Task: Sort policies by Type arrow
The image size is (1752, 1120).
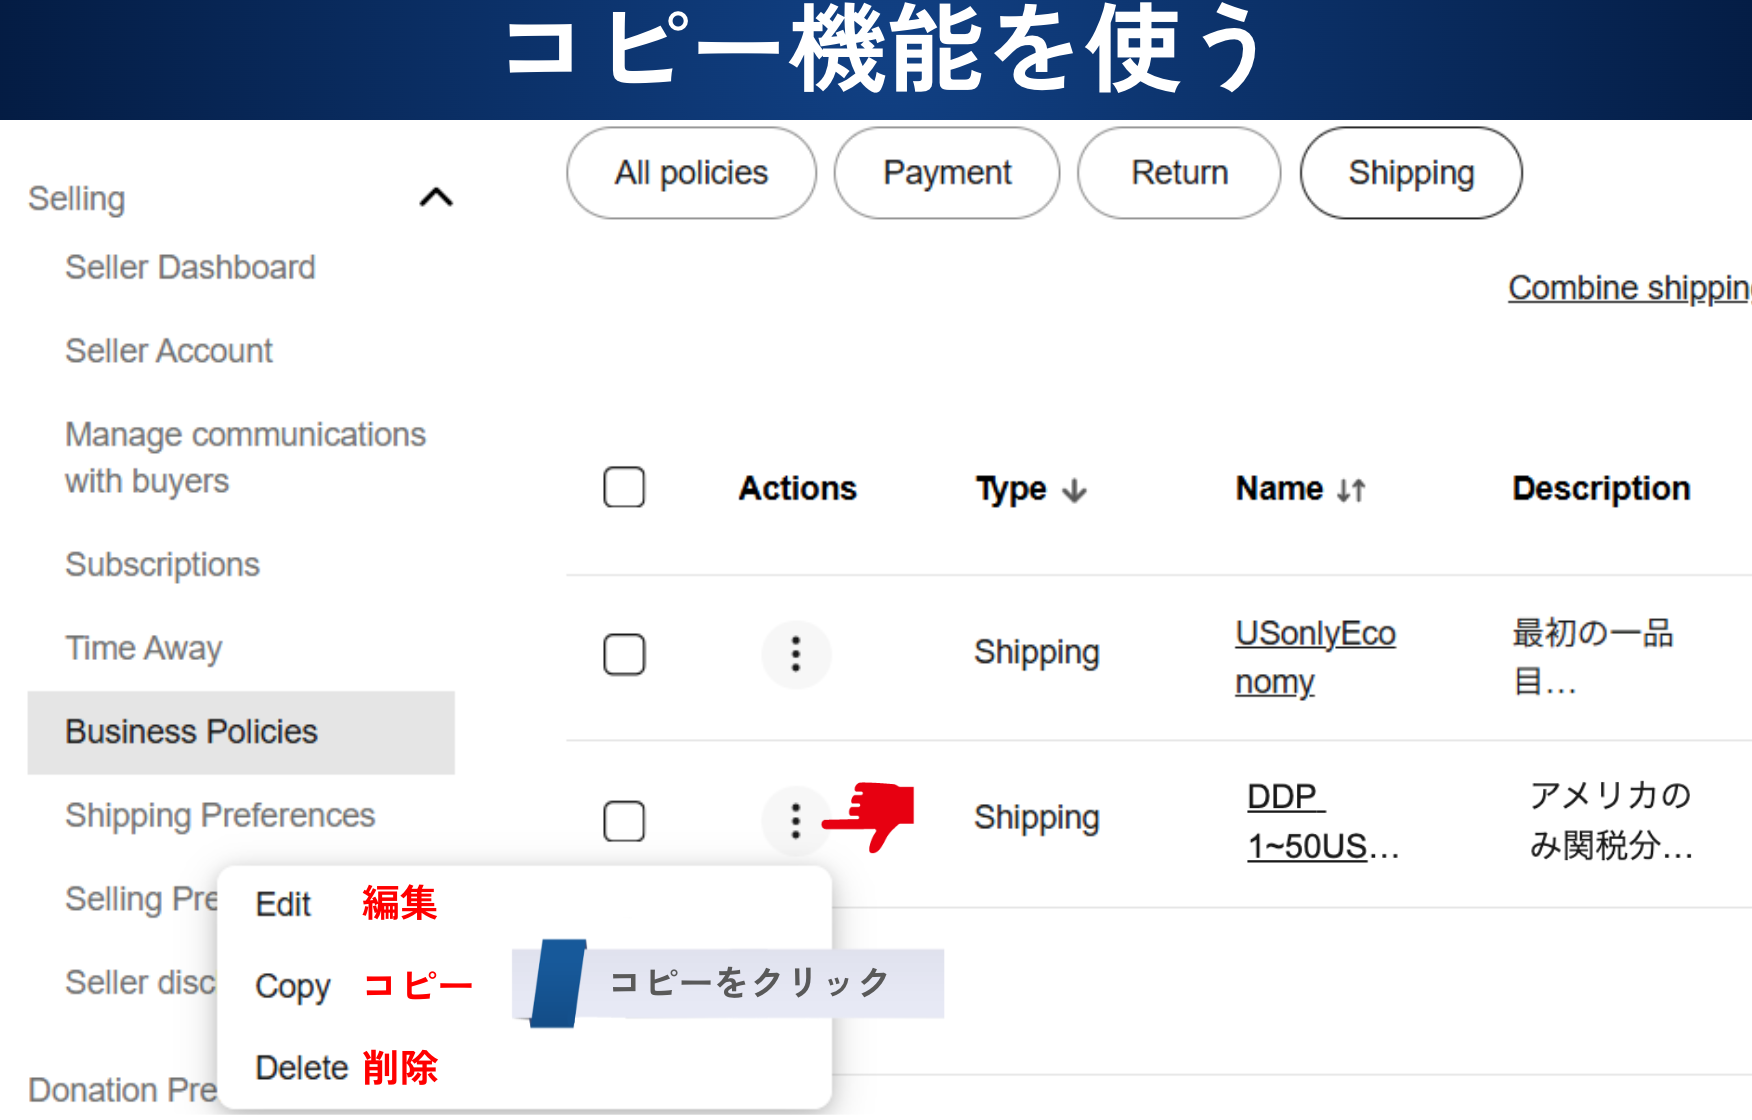Action: pos(1074,490)
